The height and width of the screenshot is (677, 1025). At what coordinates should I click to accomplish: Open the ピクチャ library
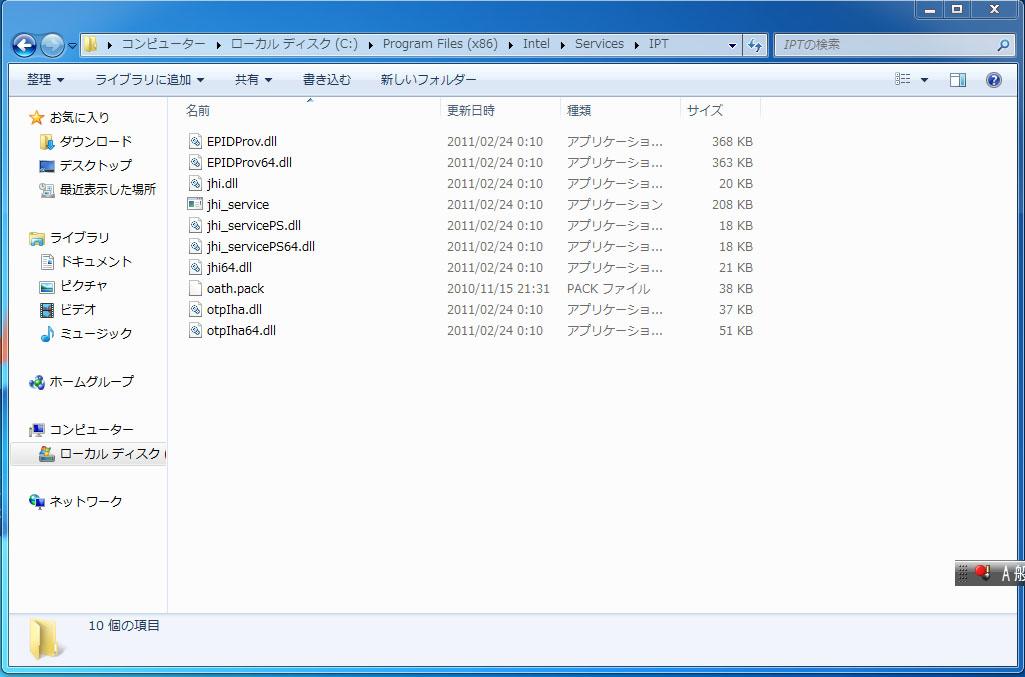click(x=83, y=286)
